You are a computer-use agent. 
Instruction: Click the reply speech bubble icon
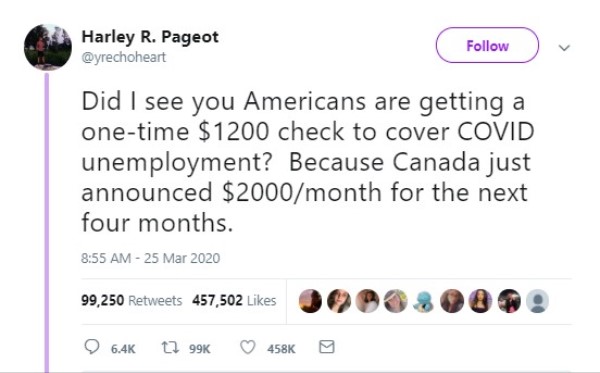91,347
